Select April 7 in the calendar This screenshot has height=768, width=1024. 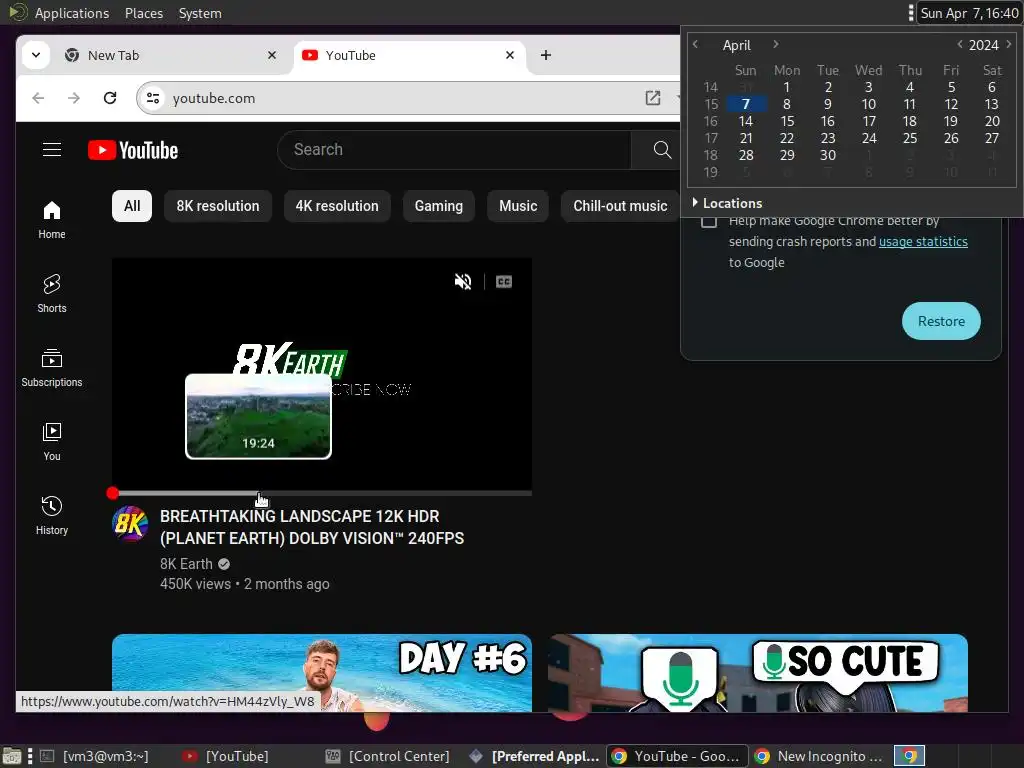tap(746, 104)
